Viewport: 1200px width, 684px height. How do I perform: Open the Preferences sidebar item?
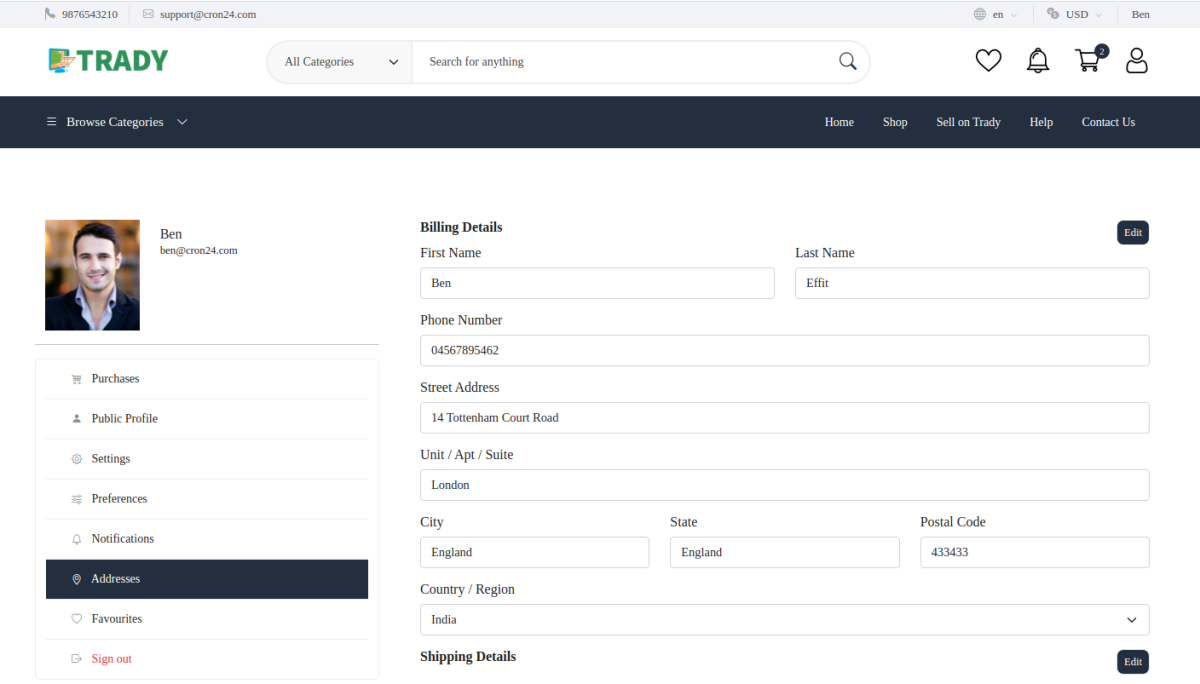pos(207,499)
